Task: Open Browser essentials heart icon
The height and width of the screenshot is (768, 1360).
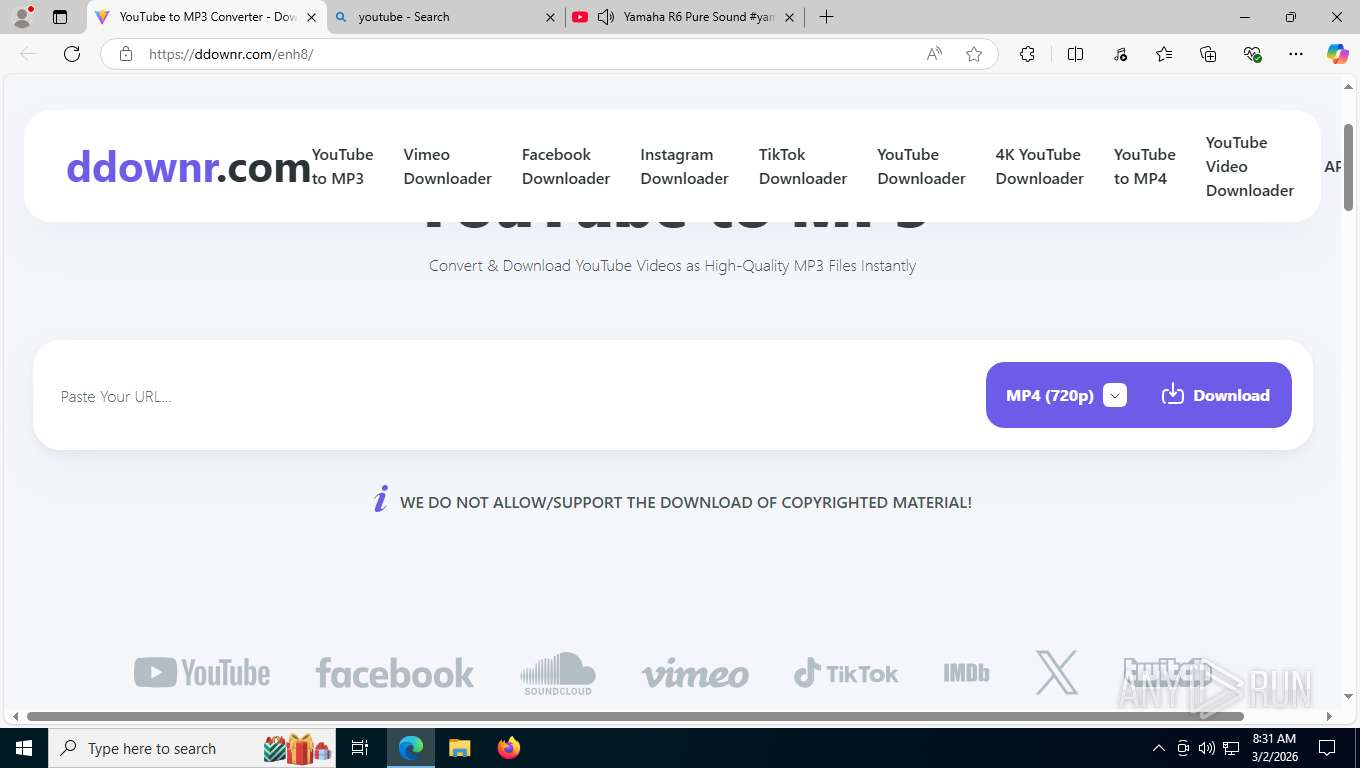Action: pyautogui.click(x=1252, y=54)
